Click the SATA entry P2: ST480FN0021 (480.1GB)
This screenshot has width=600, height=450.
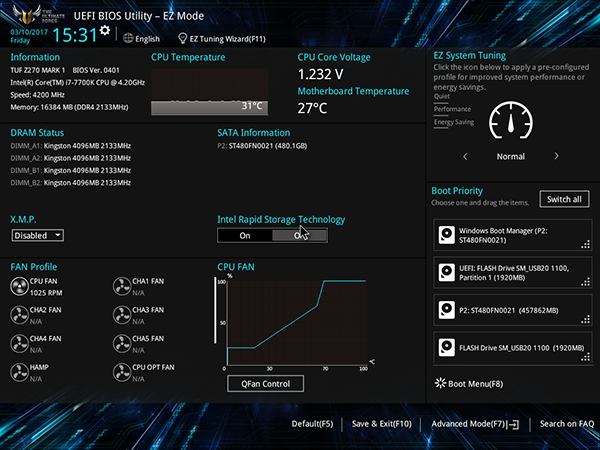(x=262, y=146)
